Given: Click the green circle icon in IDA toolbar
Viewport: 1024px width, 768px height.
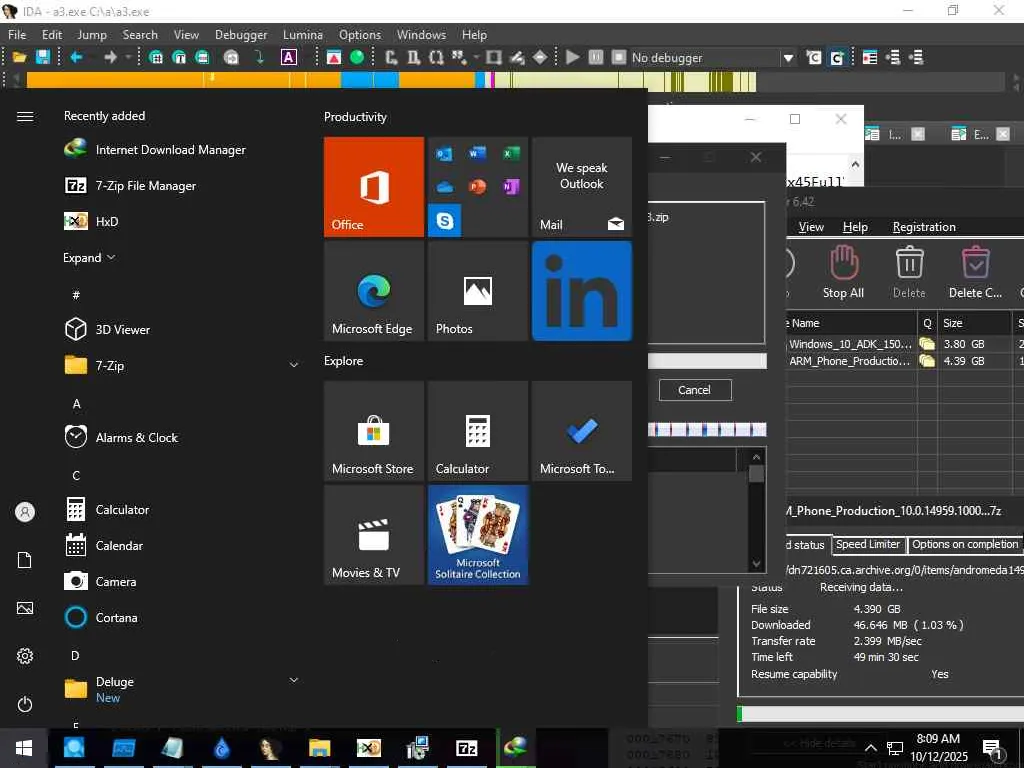Looking at the screenshot, I should click(357, 57).
